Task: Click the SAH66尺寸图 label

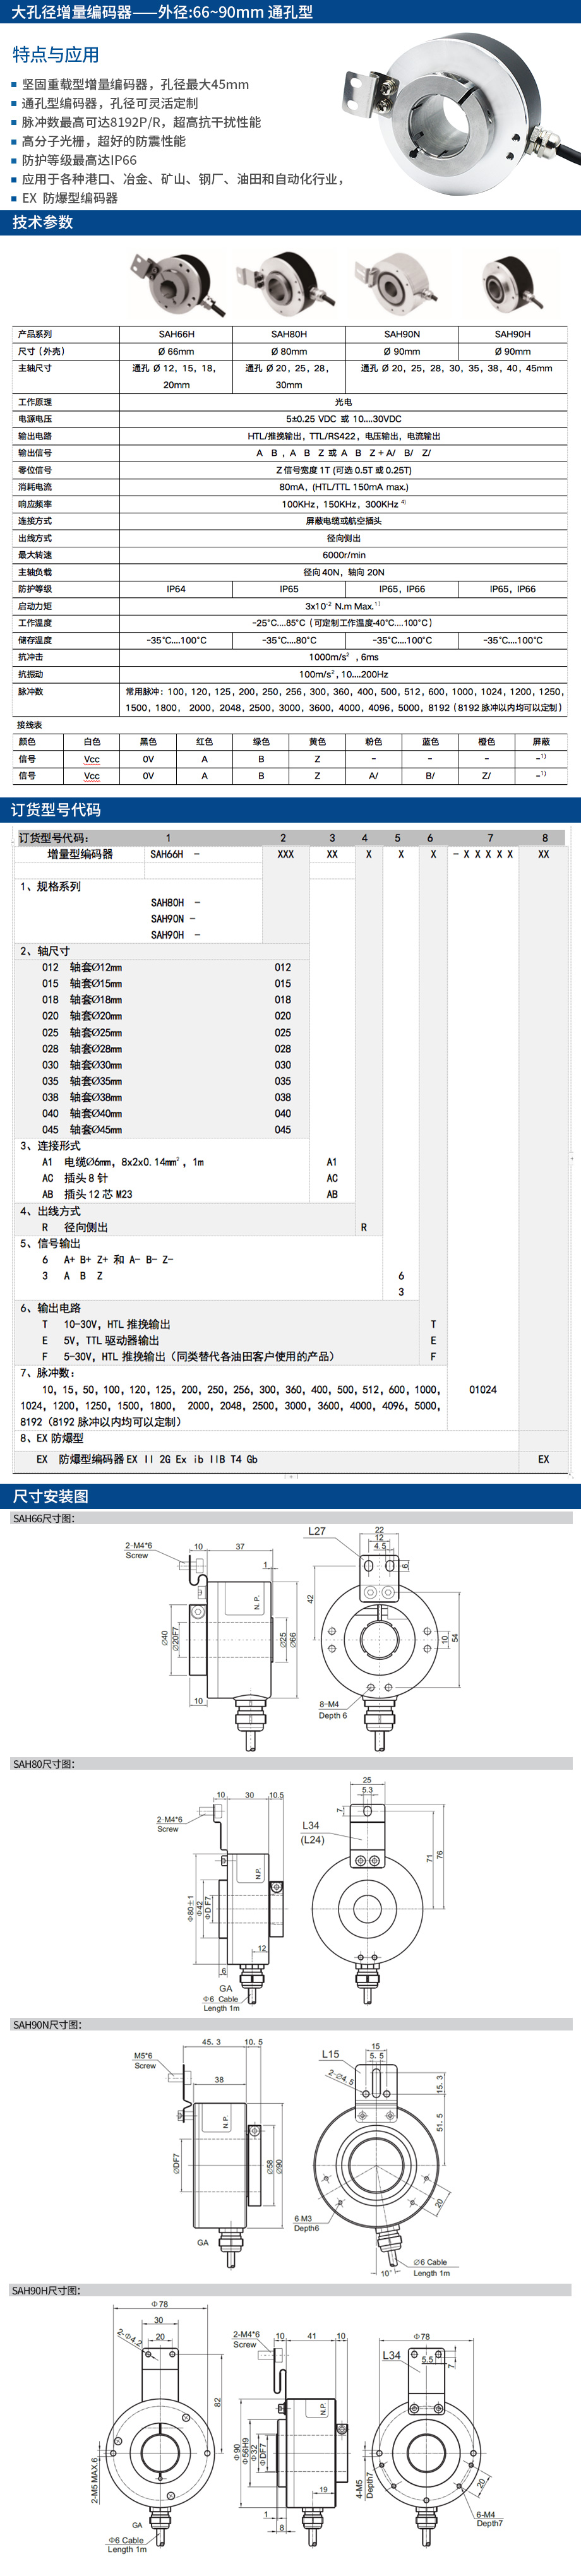Action: [x=43, y=1518]
